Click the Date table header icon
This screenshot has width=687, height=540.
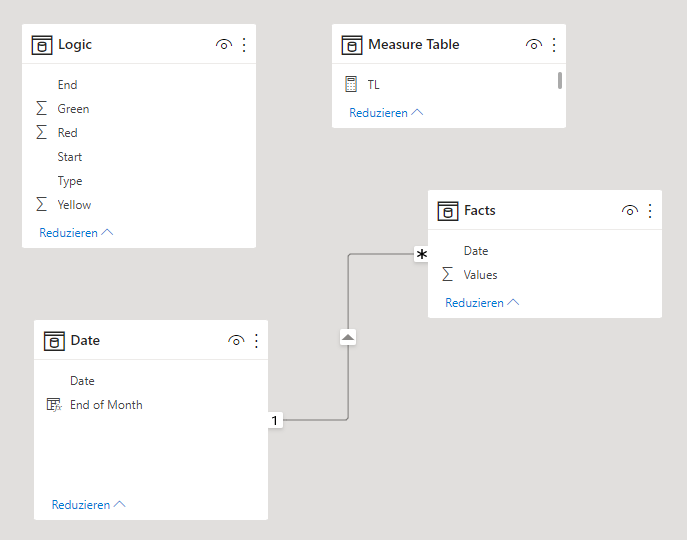[x=54, y=341]
